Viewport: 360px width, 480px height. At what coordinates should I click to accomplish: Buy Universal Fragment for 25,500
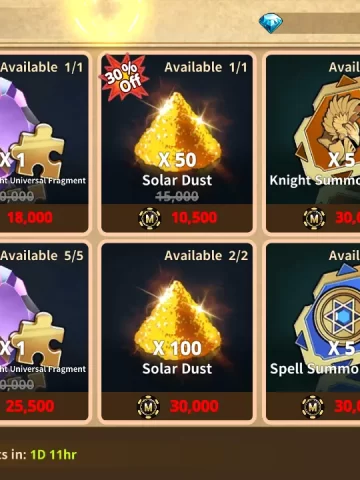[44, 406]
